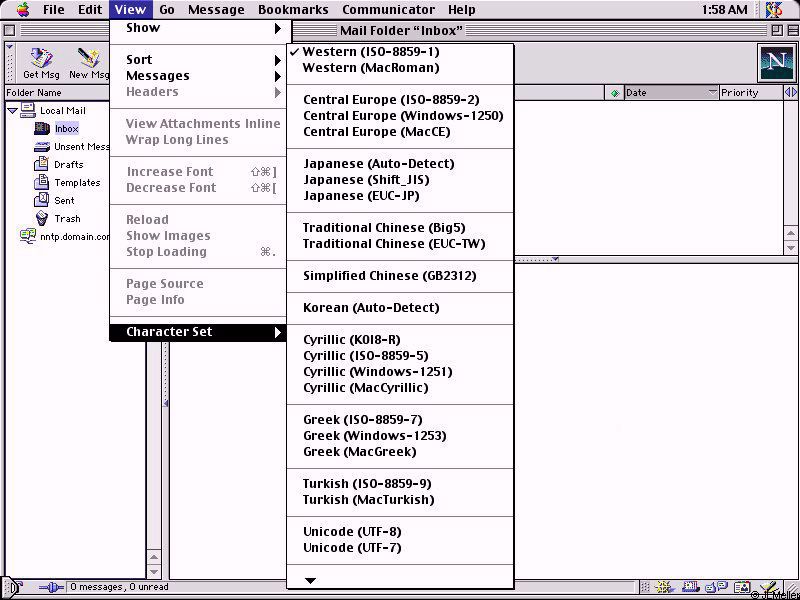Open the Bookmarks menu

point(292,10)
